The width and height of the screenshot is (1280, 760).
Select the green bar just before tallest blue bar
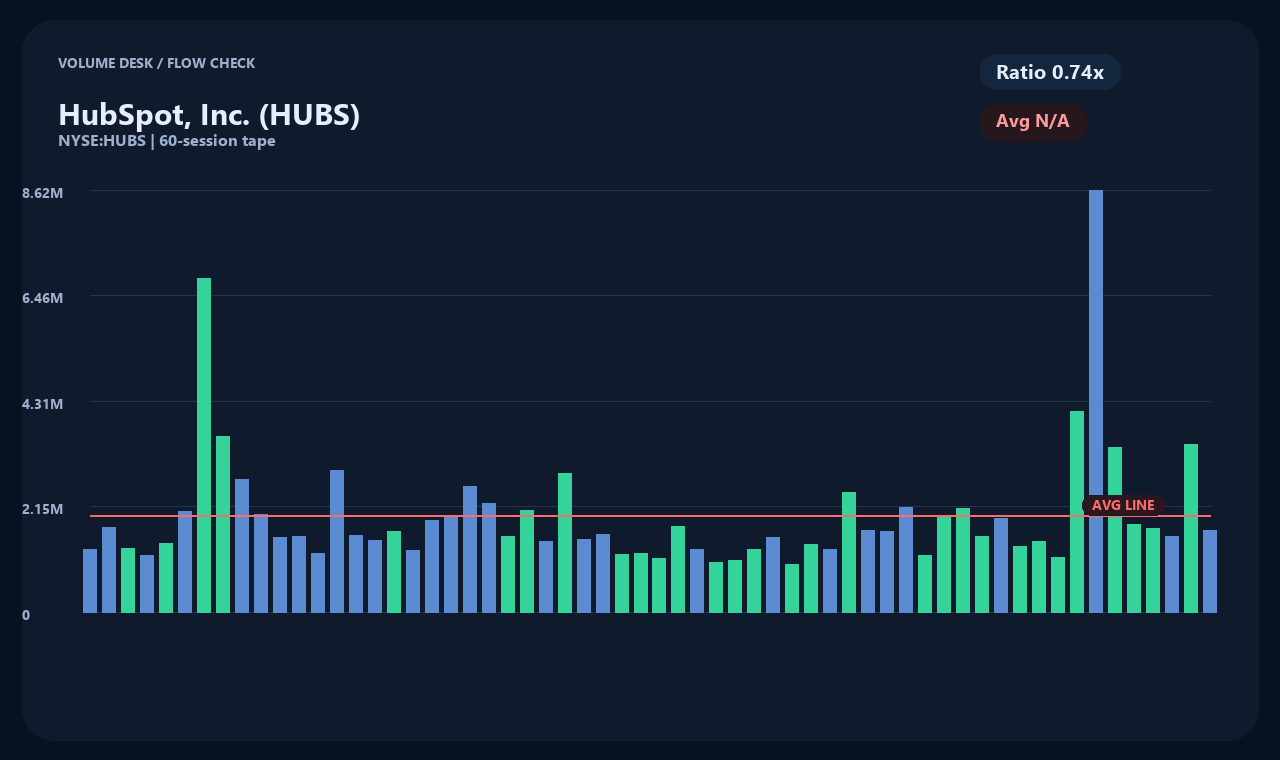(1077, 512)
